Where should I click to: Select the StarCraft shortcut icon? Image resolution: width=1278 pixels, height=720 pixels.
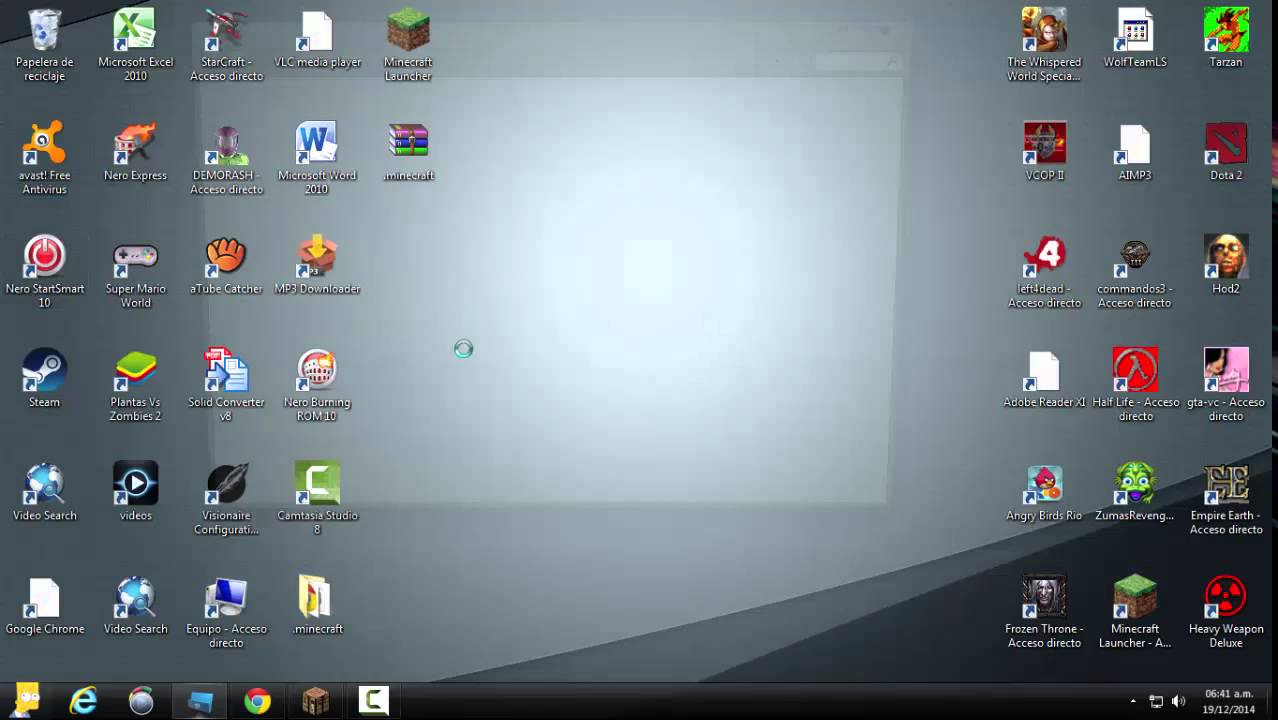226,30
